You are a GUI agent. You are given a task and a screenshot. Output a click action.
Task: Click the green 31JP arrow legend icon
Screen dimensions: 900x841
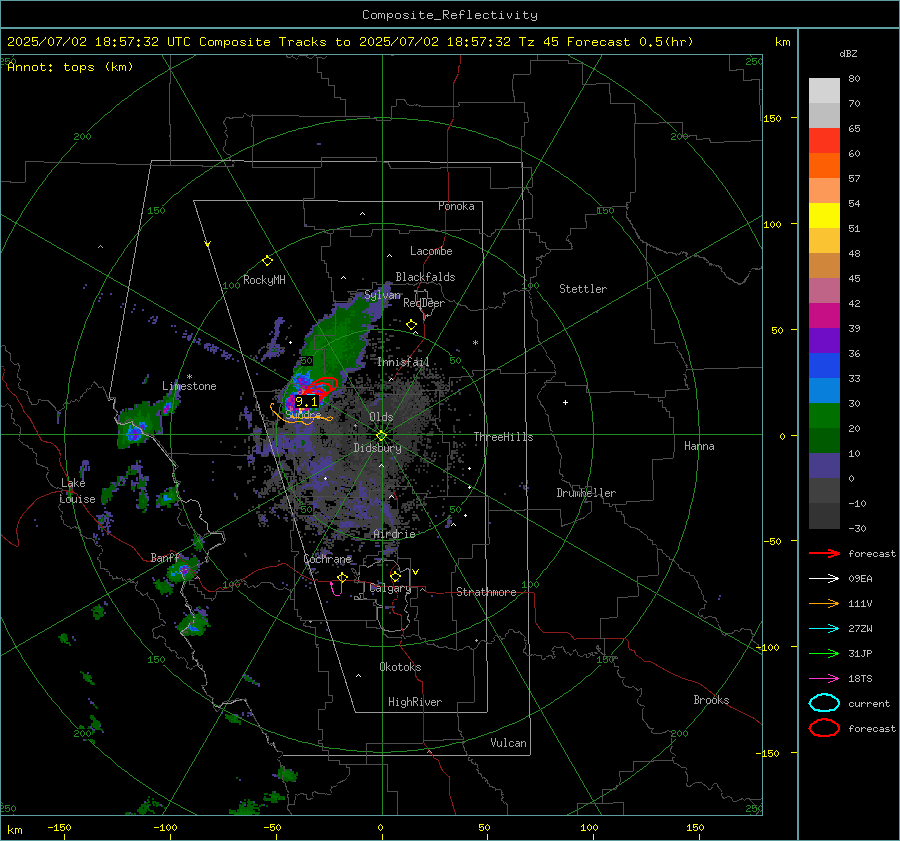click(824, 653)
